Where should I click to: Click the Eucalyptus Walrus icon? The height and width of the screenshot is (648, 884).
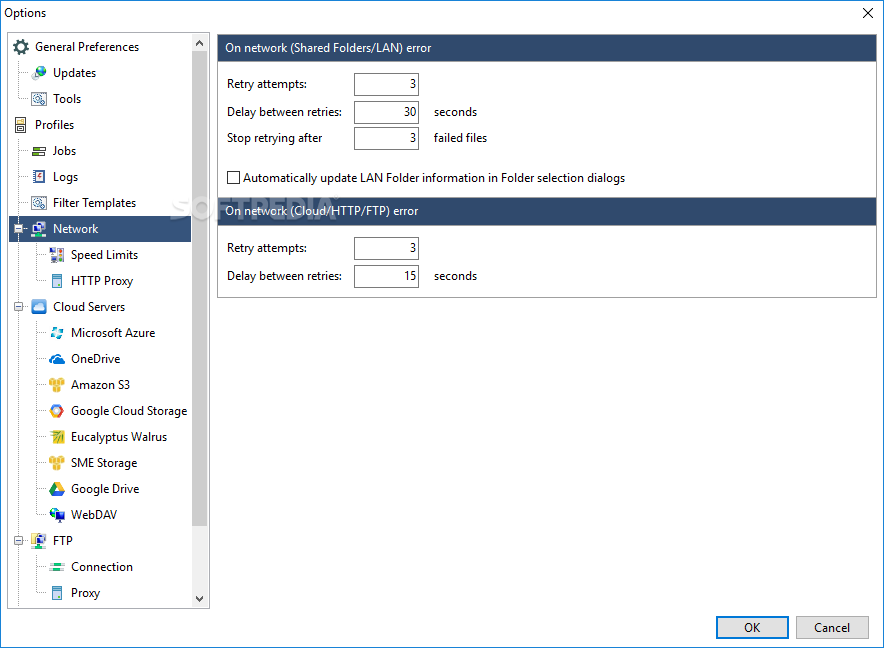57,437
